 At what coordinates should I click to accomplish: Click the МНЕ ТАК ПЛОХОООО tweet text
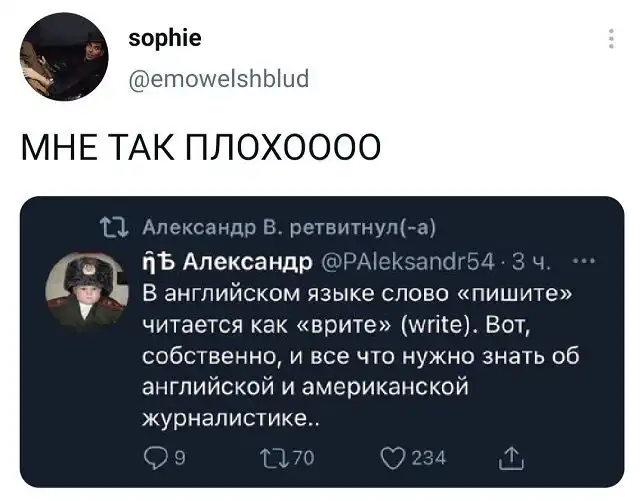point(201,147)
